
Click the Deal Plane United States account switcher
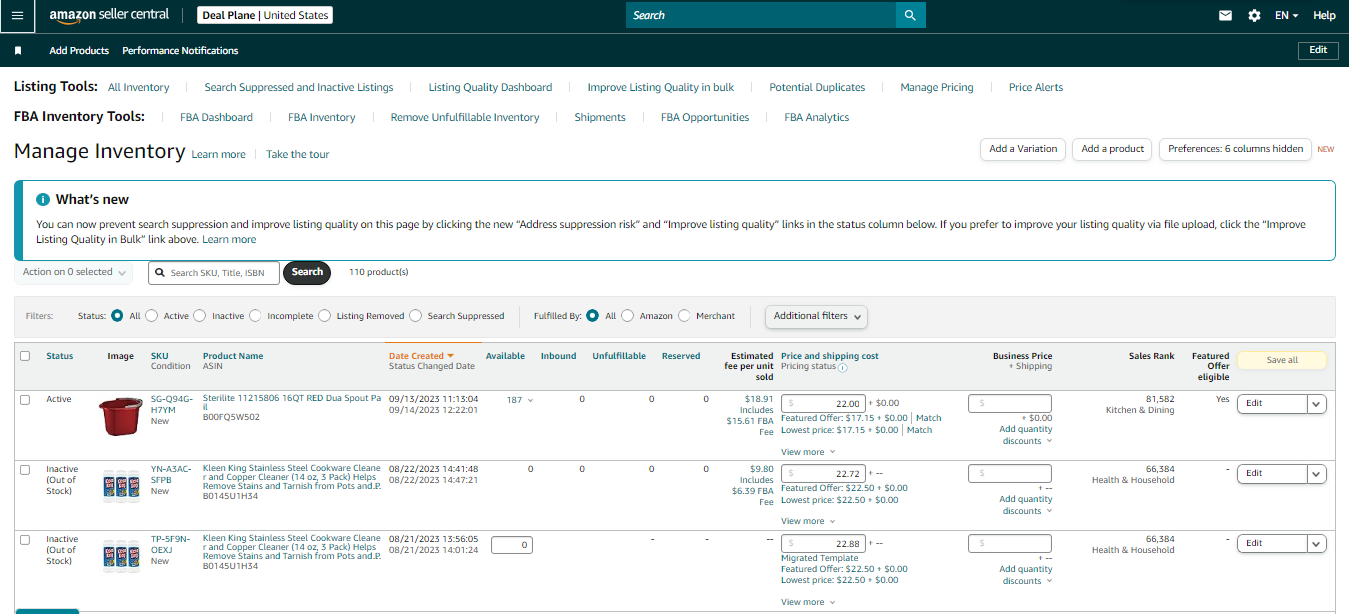click(264, 15)
